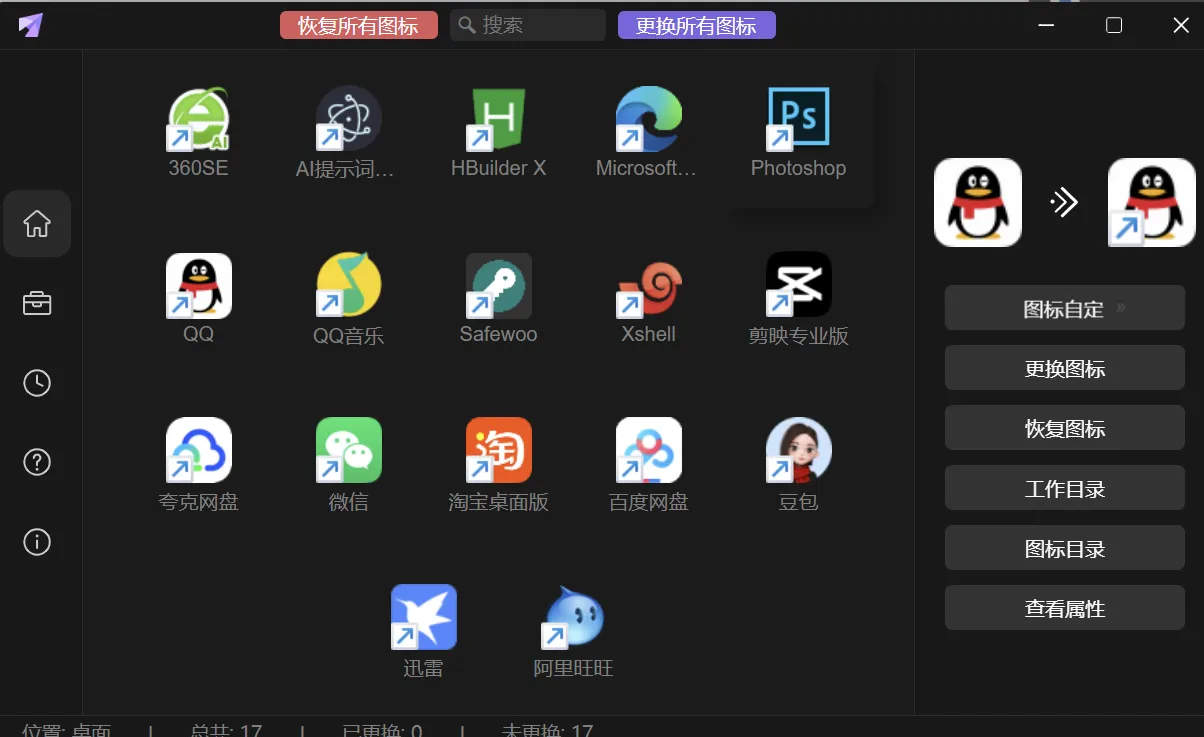Open the home panel in the sidebar
The width and height of the screenshot is (1204, 737).
(37, 223)
